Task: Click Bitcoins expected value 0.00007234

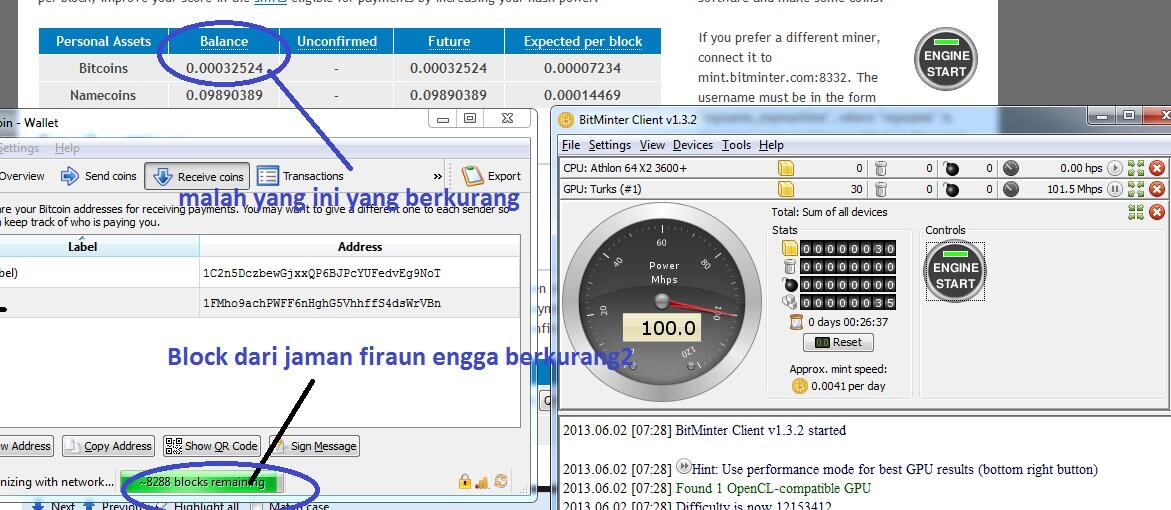Action: pos(583,68)
